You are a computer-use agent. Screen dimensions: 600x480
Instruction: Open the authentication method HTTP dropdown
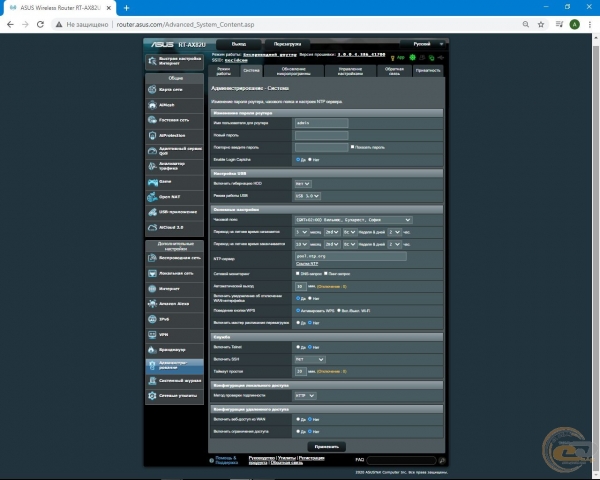click(305, 395)
